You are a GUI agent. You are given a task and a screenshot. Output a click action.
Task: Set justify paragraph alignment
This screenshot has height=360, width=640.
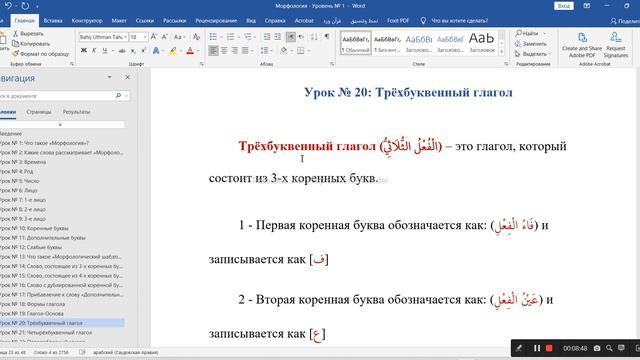[x=245, y=51]
